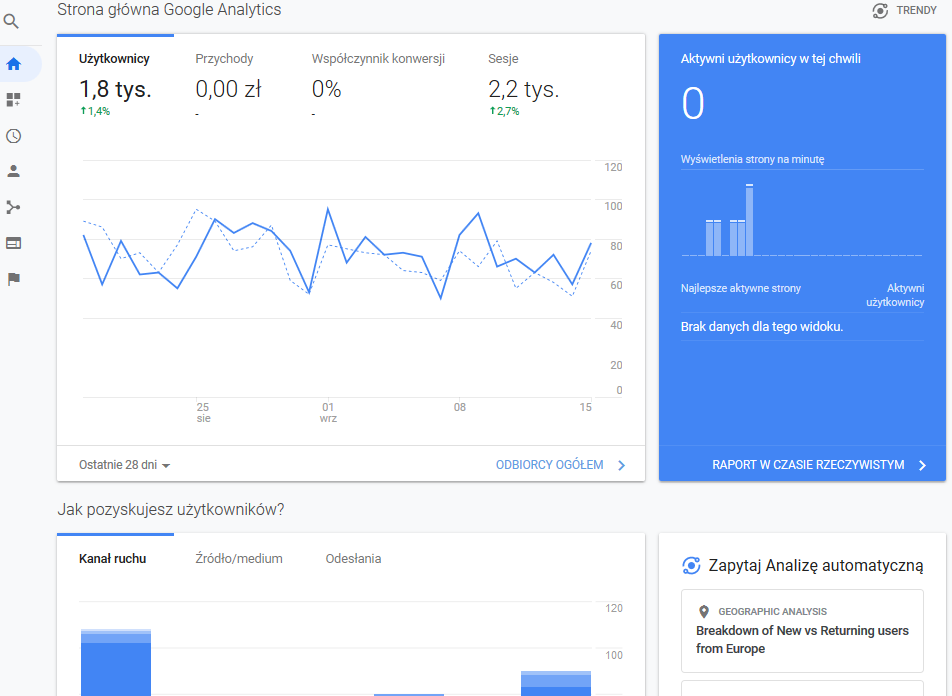Image resolution: width=952 pixels, height=696 pixels.
Task: Open the Behavior icon in sidebar
Action: (14, 243)
